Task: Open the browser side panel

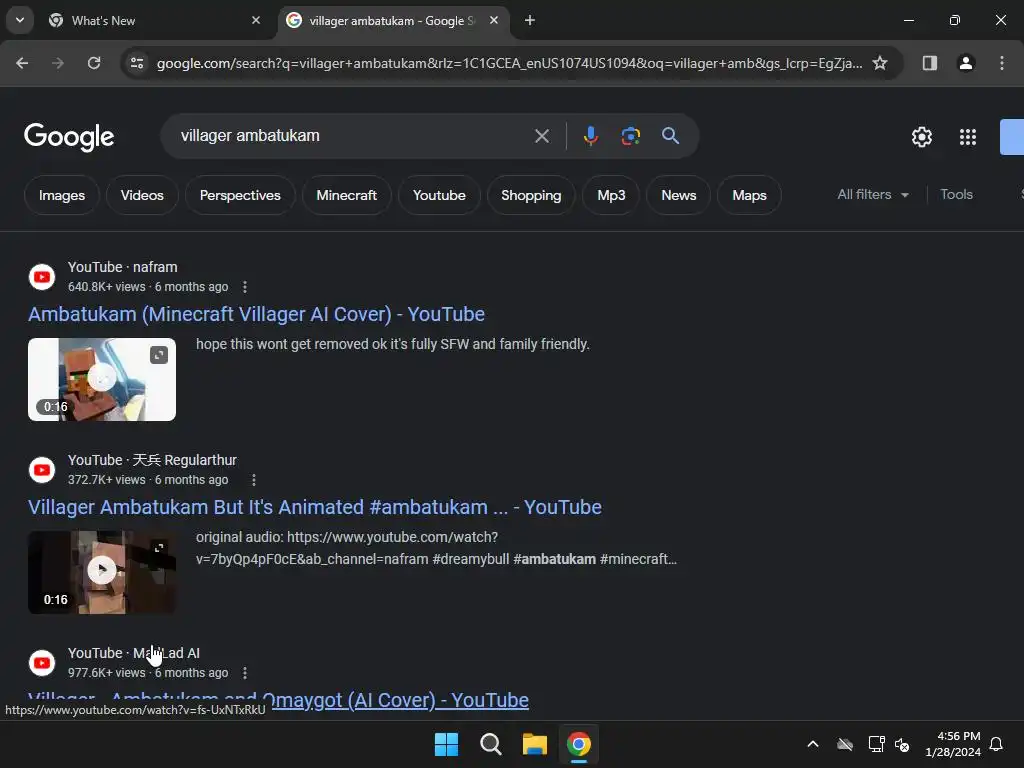Action: 929,63
